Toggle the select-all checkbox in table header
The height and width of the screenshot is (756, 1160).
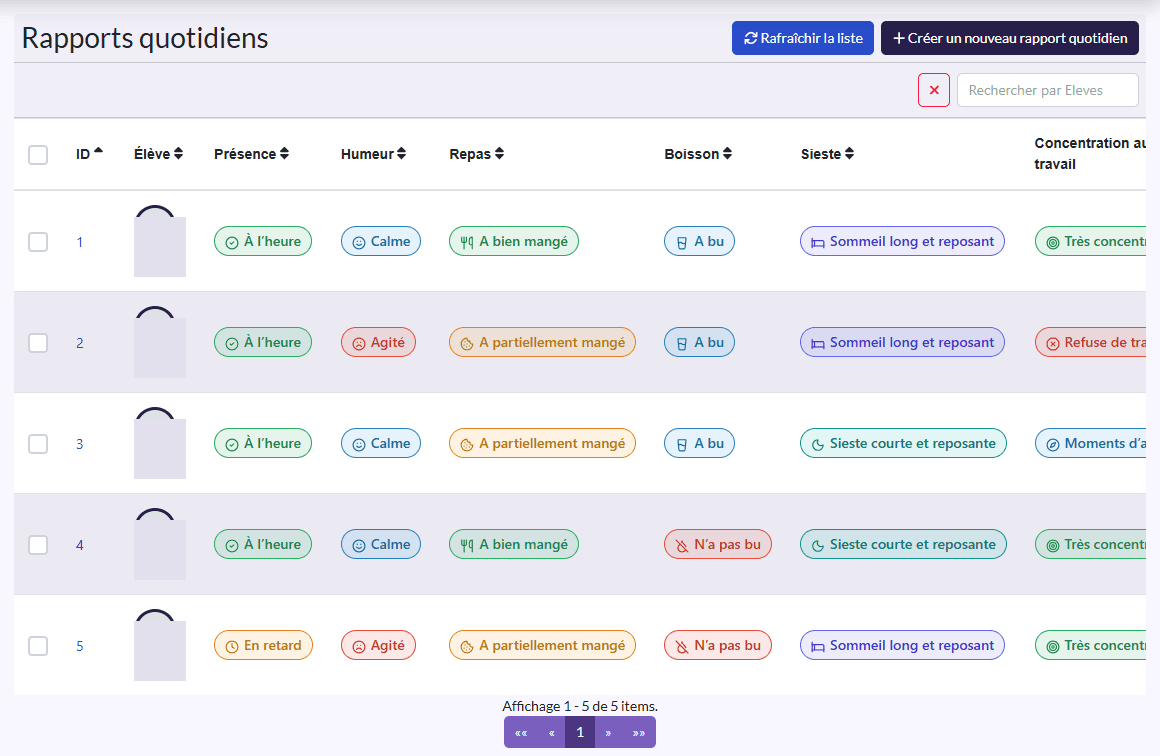point(38,155)
